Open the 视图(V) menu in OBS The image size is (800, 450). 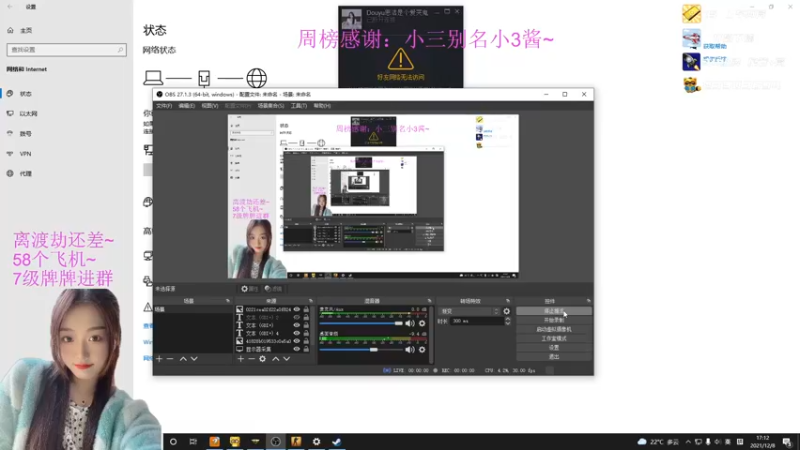click(x=210, y=106)
